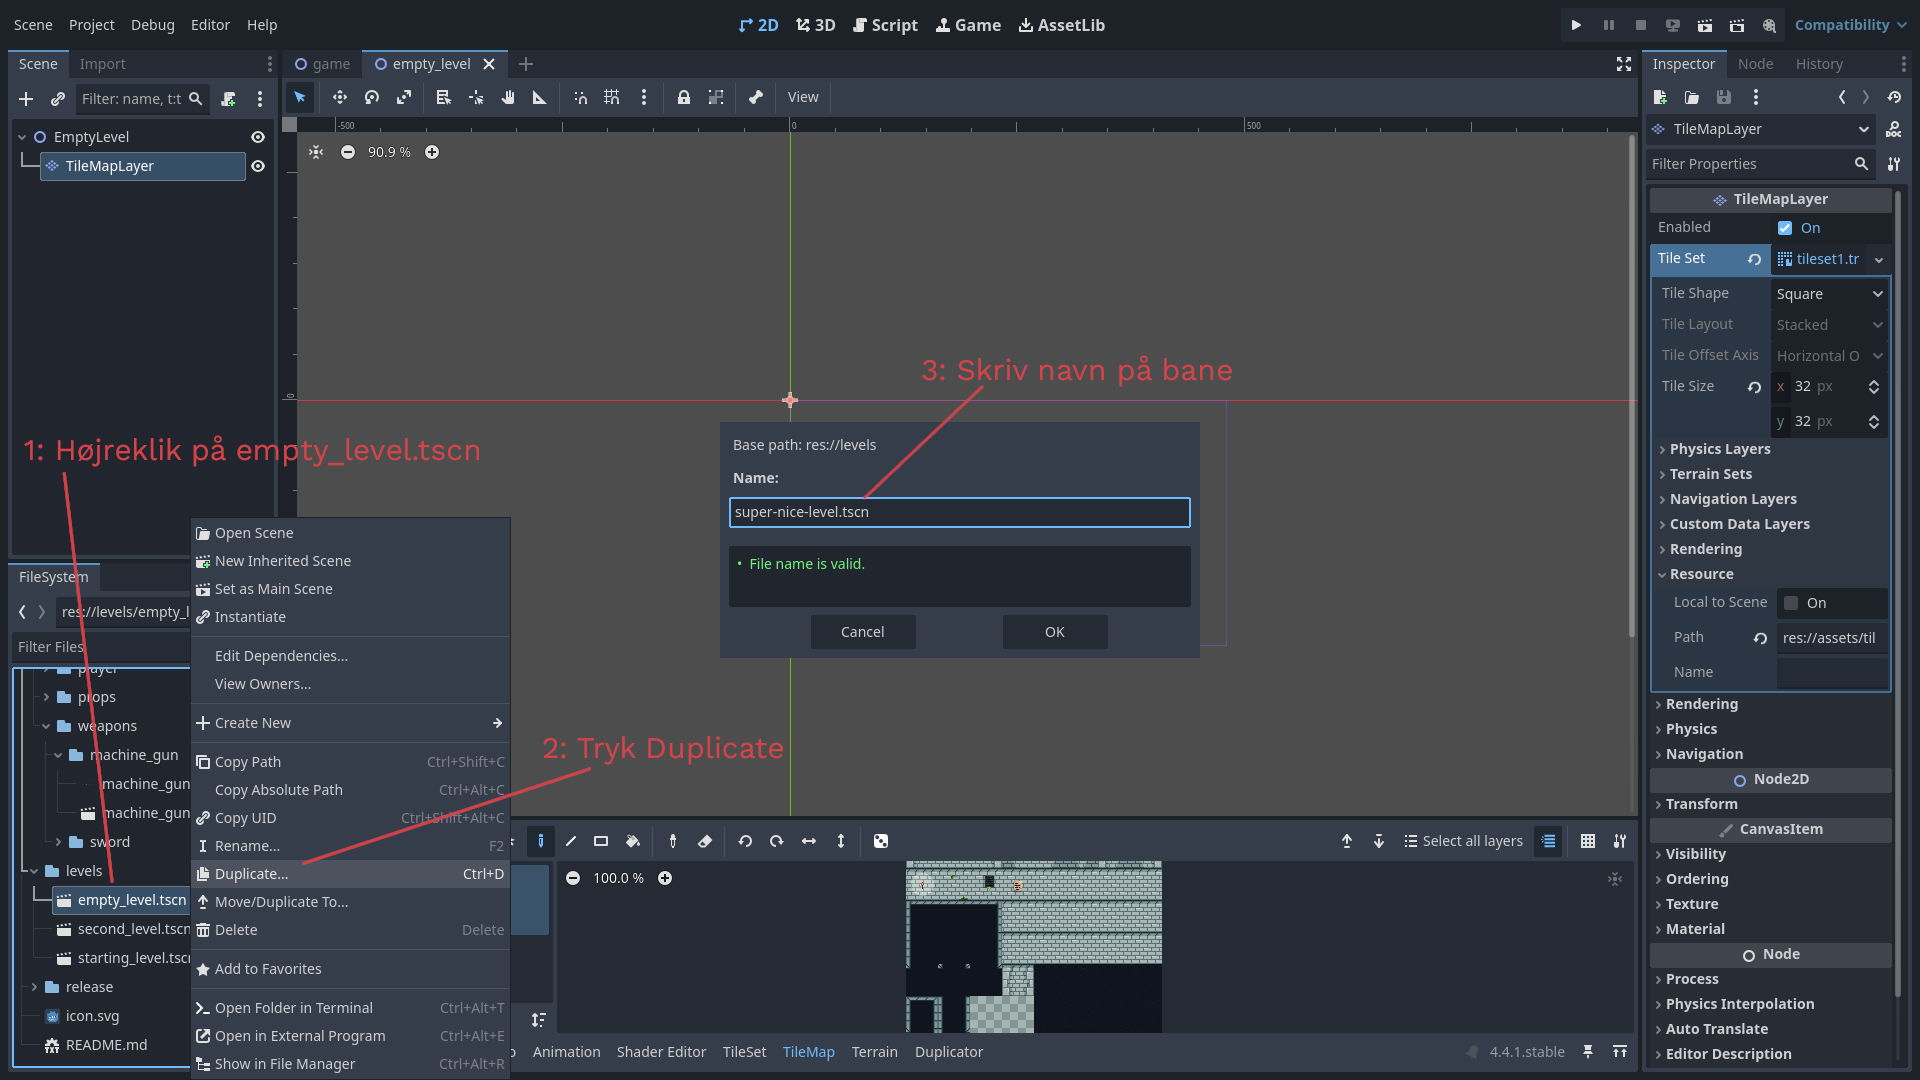
Task: Select the Rotate mode tool icon
Action: [372, 97]
